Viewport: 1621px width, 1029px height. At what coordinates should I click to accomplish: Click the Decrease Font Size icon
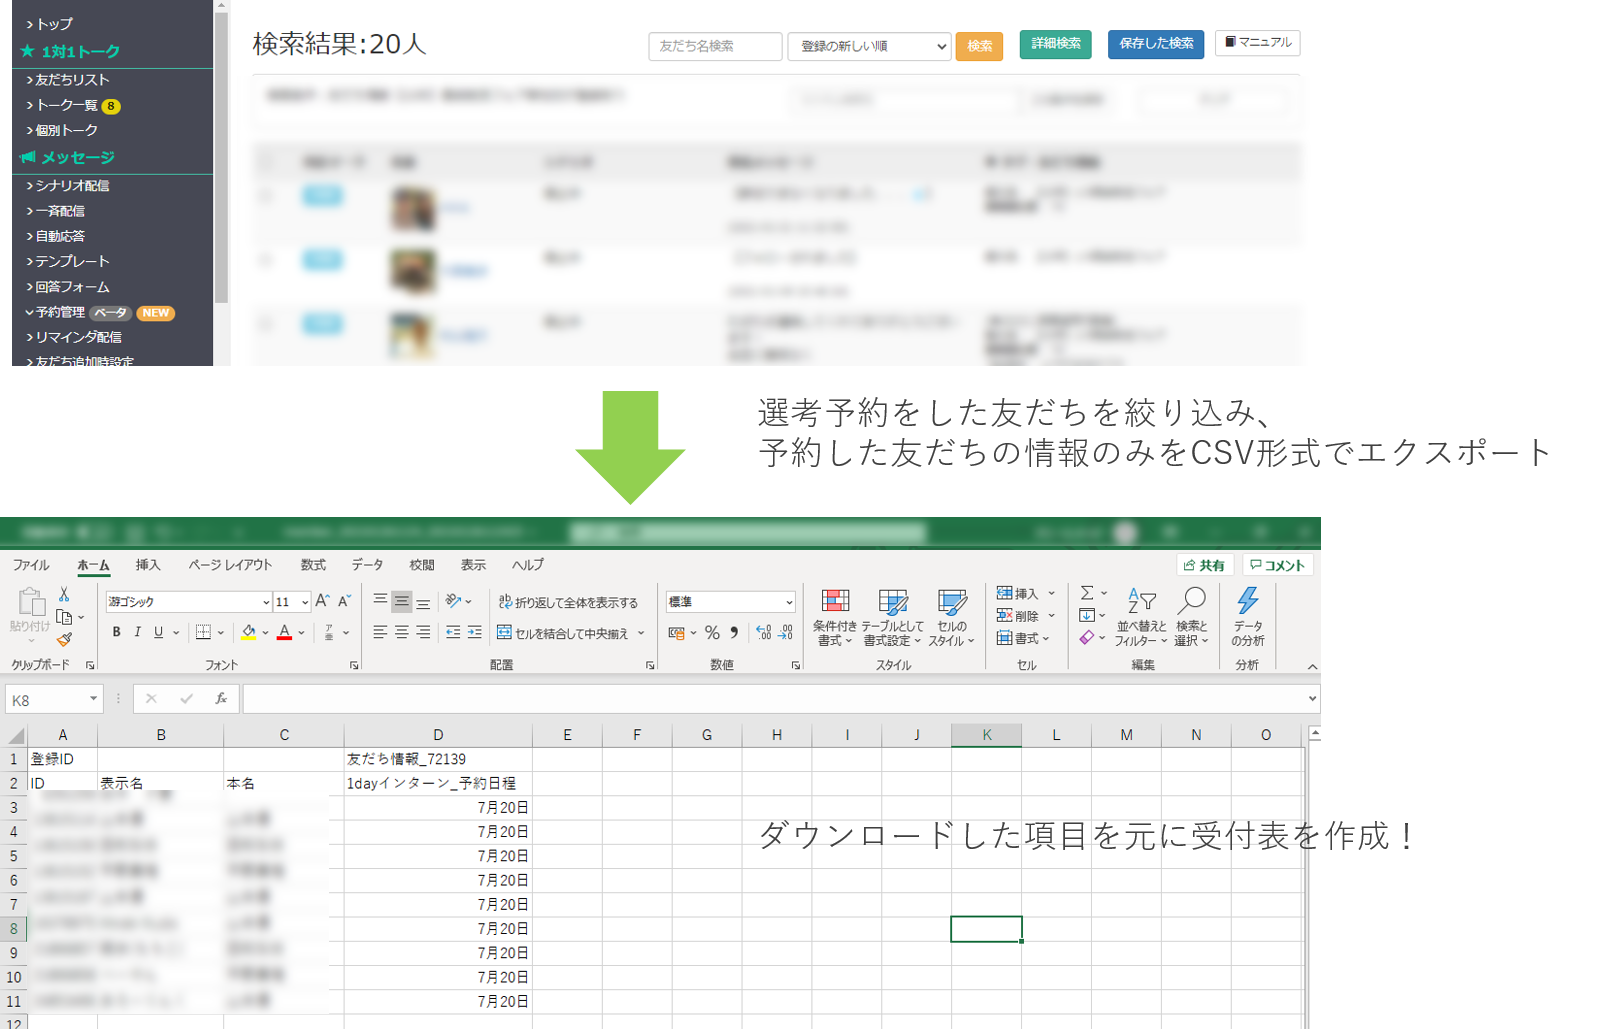click(344, 601)
